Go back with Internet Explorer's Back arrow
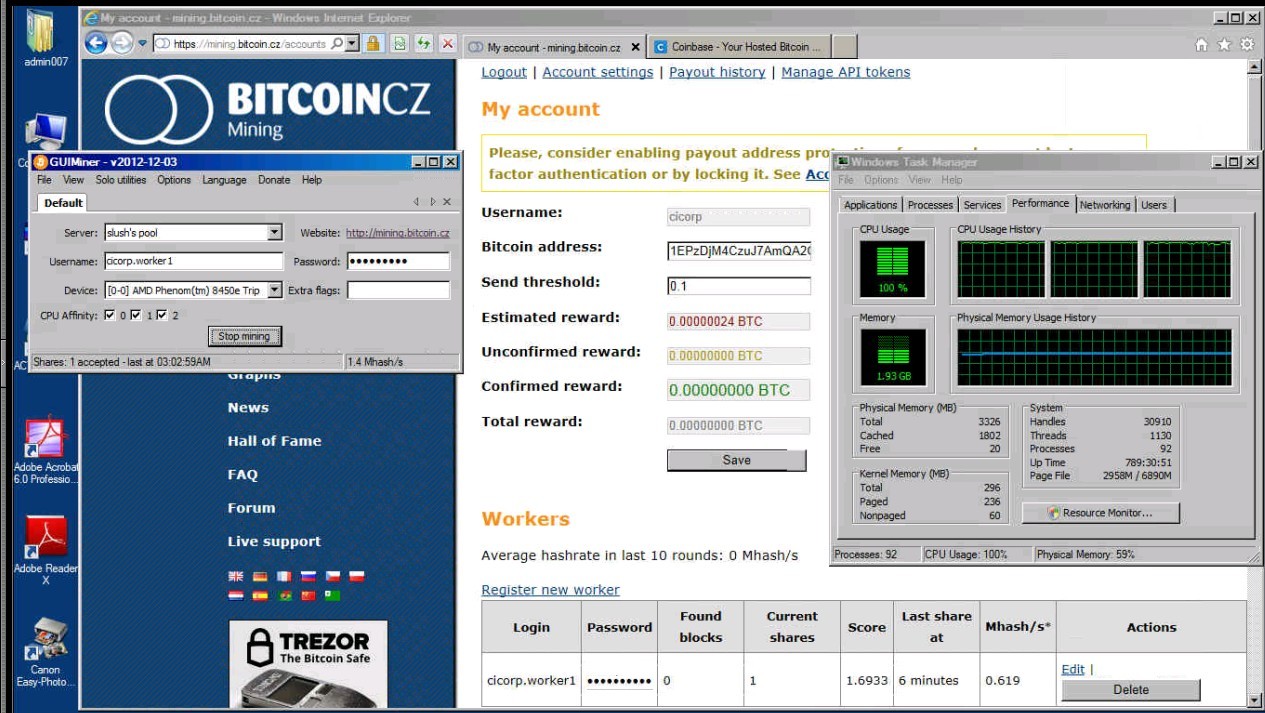Screen dimensions: 1265x713 click(x=96, y=43)
